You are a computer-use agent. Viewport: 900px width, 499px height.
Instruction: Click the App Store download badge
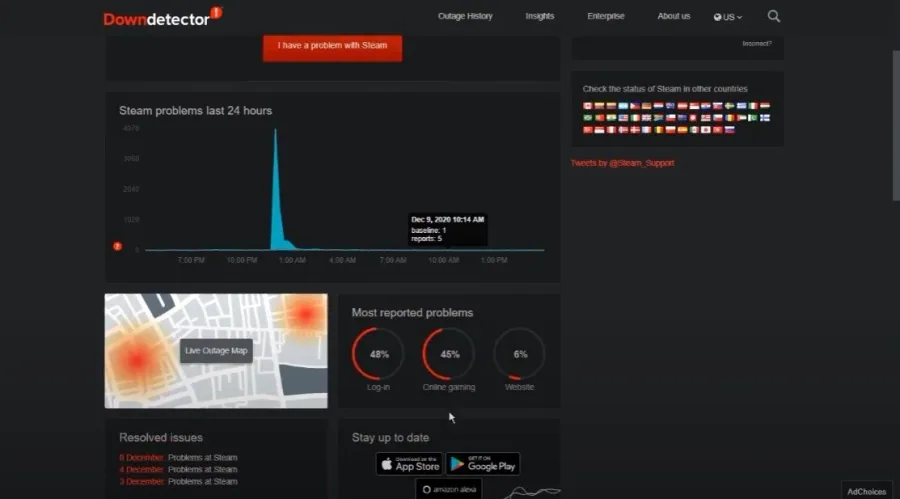pos(409,464)
